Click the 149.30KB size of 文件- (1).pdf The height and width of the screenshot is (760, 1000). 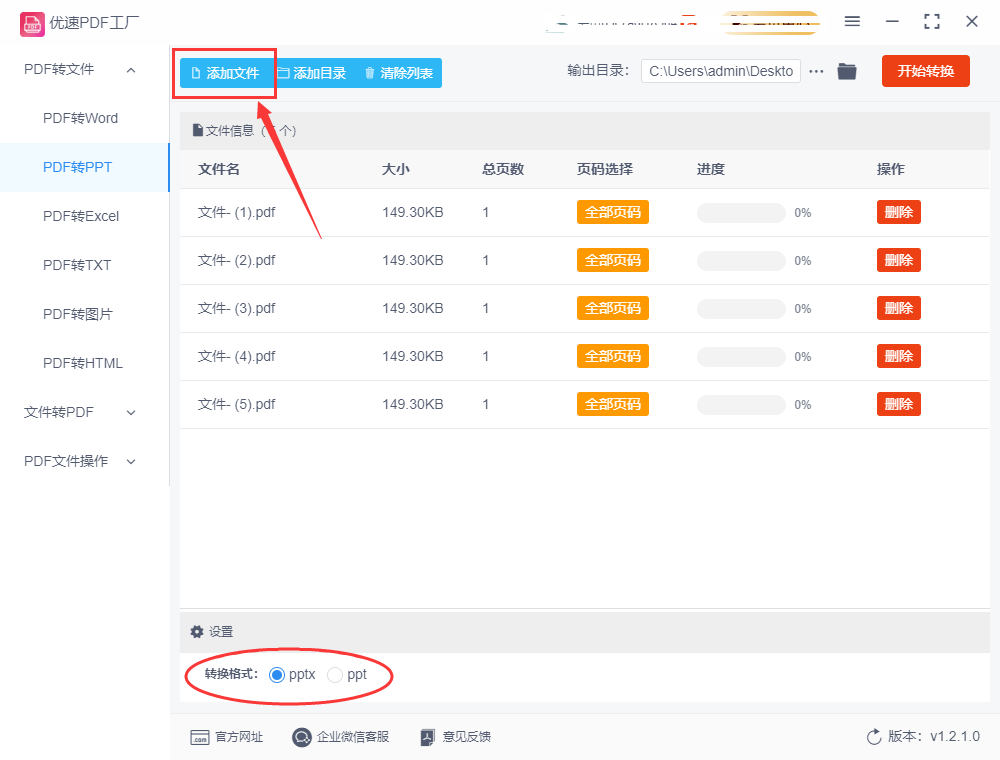(413, 212)
